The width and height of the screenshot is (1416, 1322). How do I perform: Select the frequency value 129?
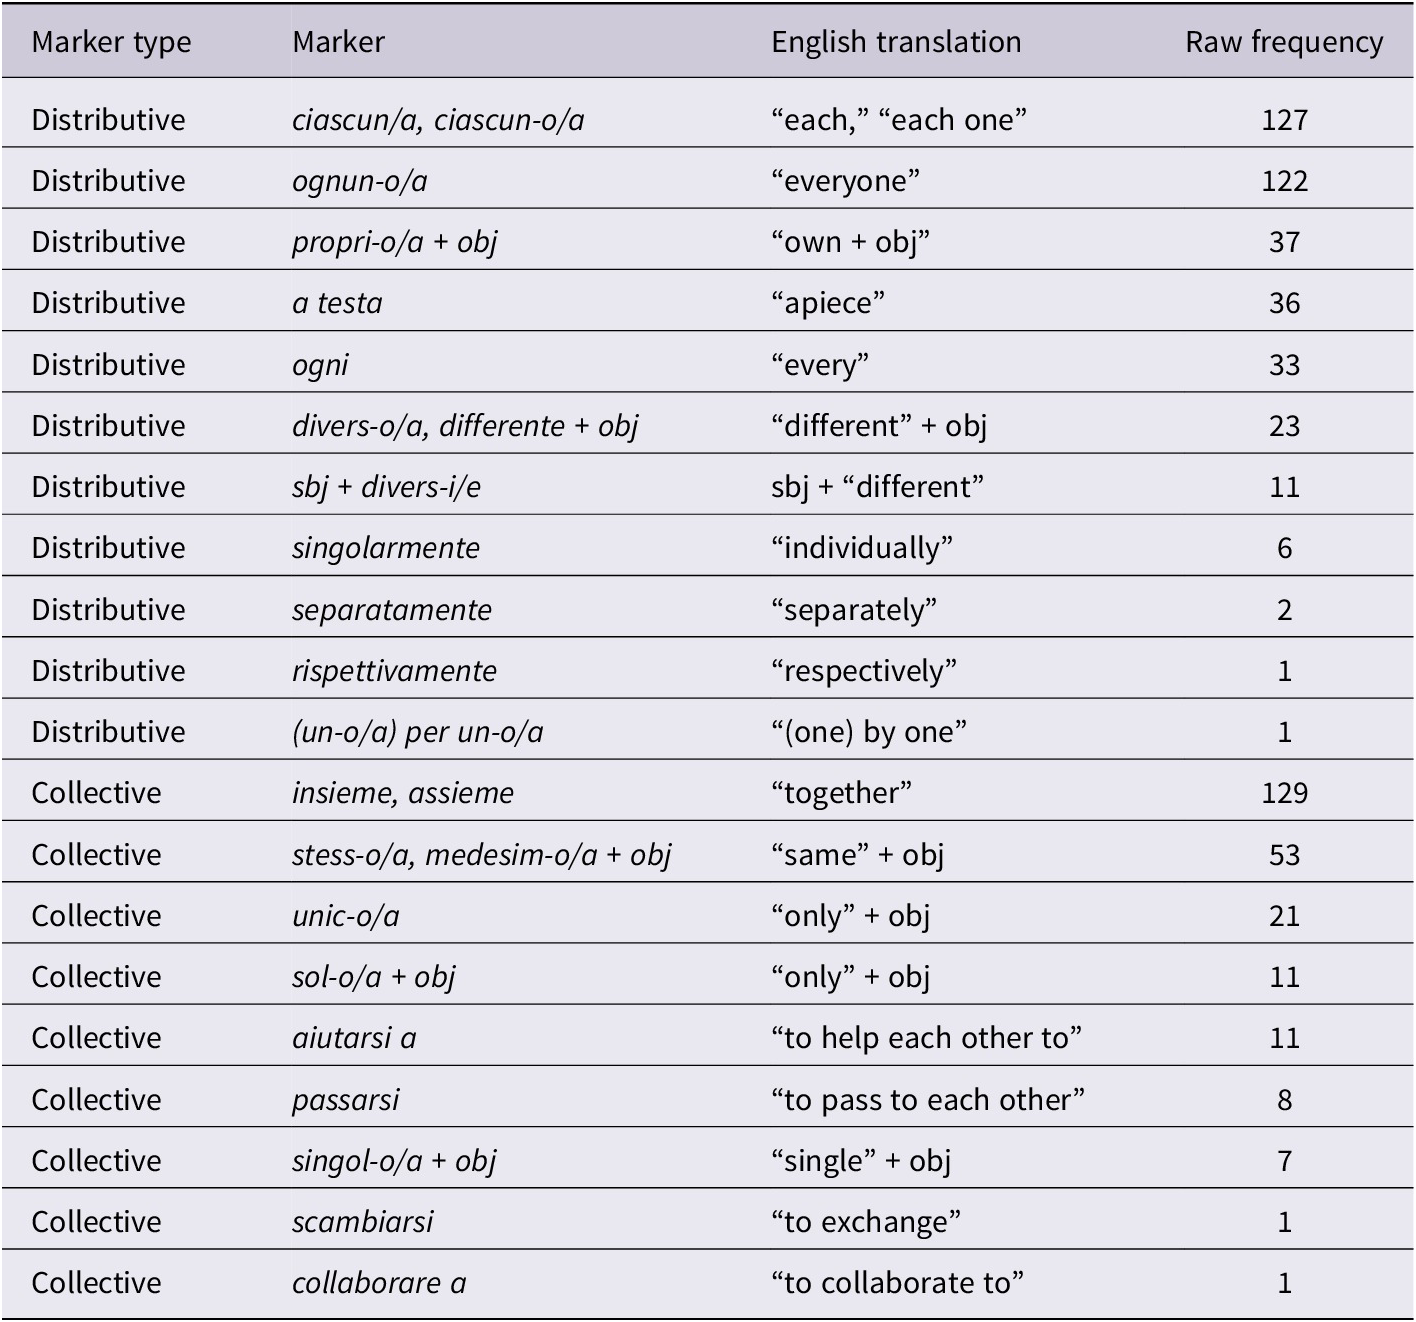tap(1284, 793)
